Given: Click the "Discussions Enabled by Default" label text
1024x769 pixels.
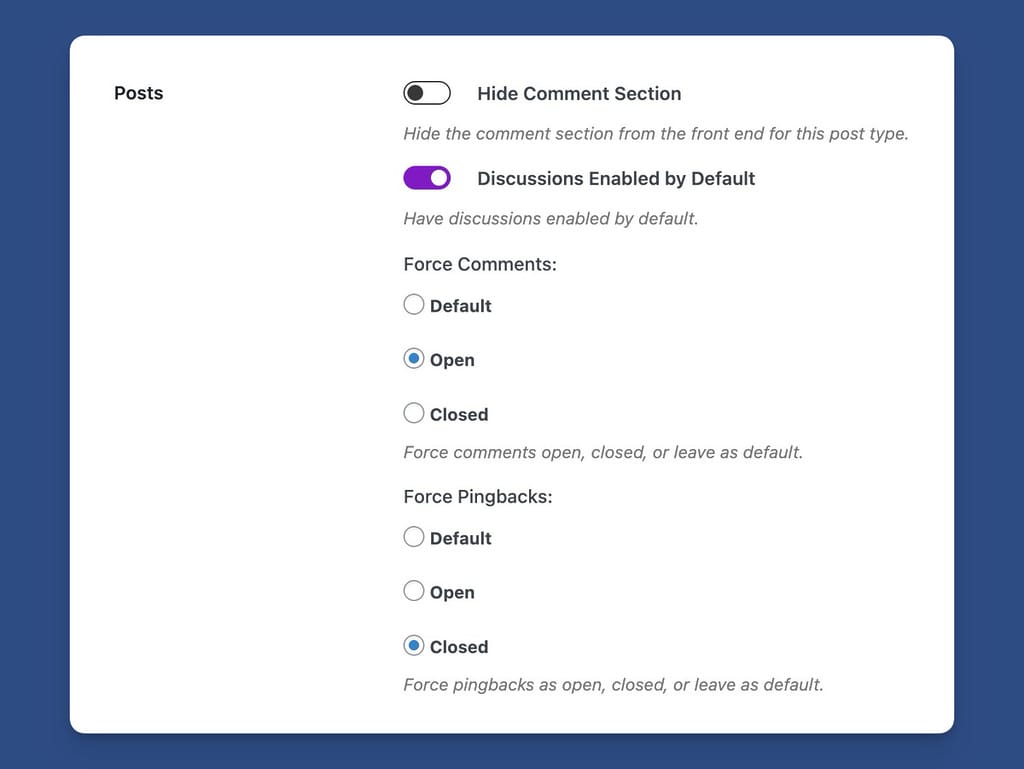Looking at the screenshot, I should 616,179.
